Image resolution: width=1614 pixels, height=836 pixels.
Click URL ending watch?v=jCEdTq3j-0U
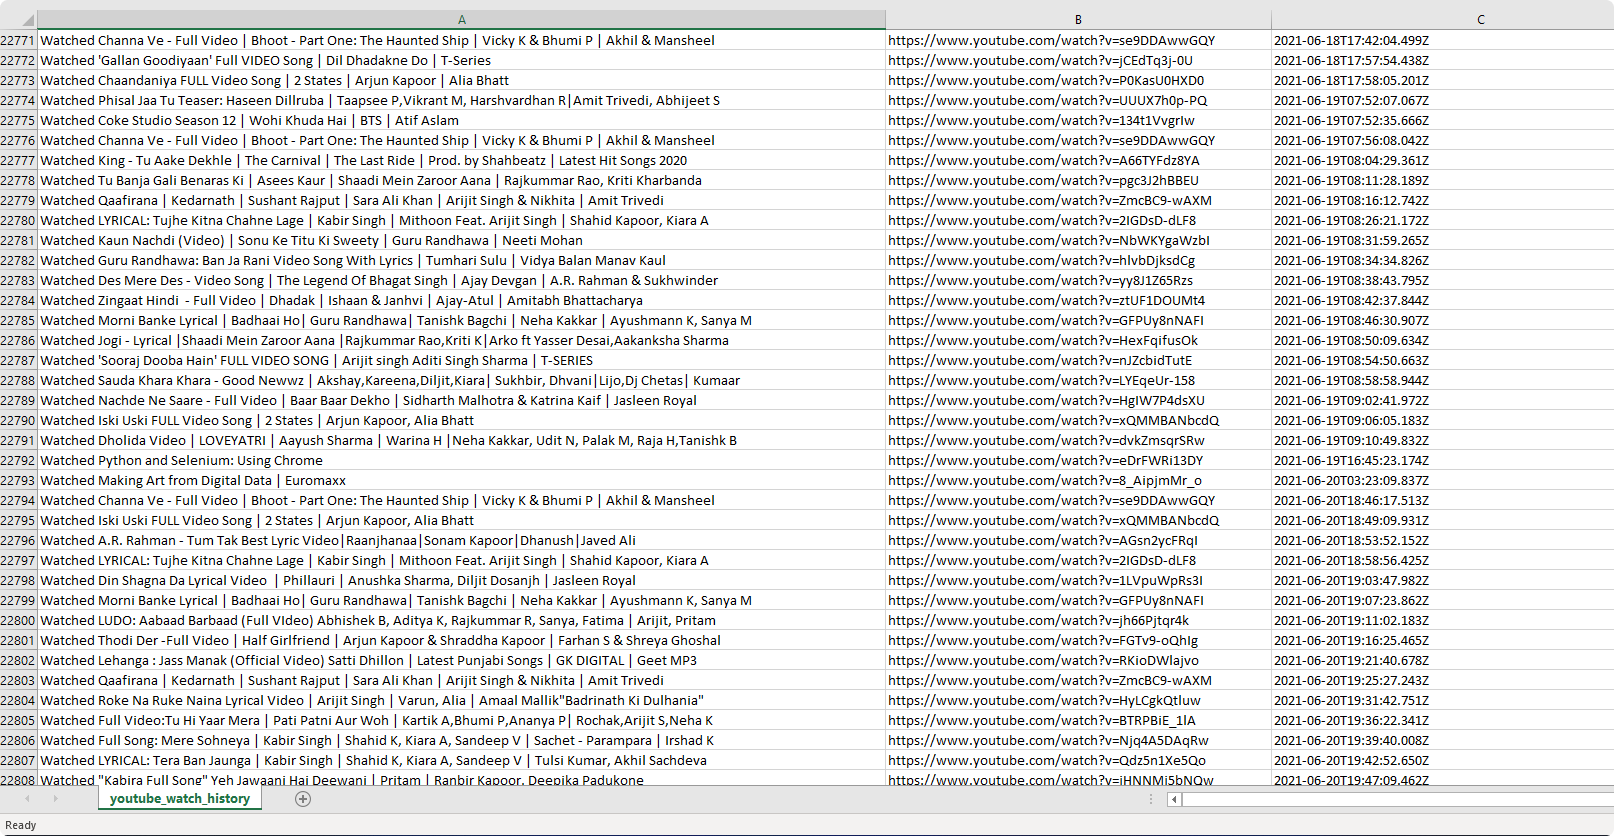(1078, 60)
